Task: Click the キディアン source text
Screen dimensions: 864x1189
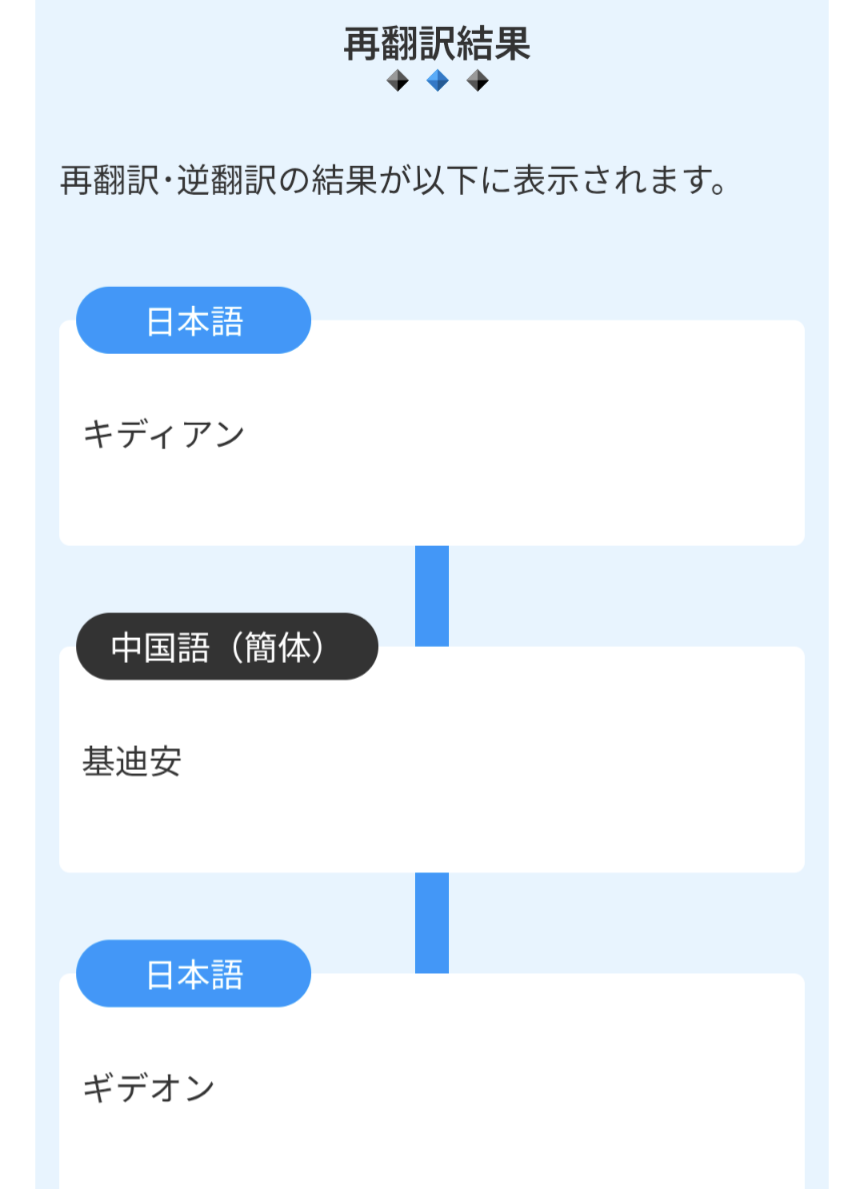Action: pyautogui.click(x=163, y=435)
